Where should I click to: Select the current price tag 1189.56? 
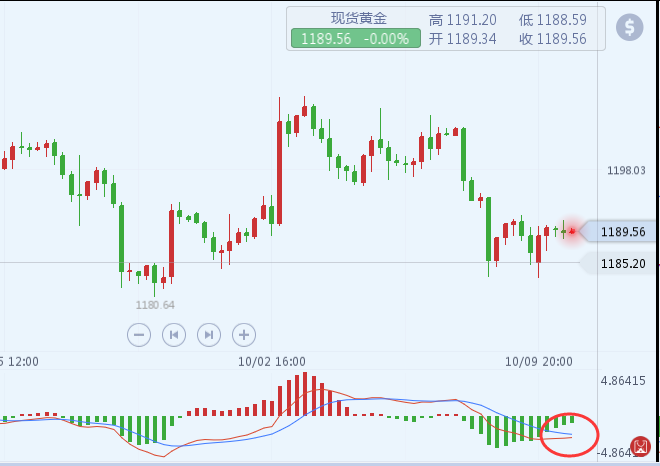[x=625, y=231]
